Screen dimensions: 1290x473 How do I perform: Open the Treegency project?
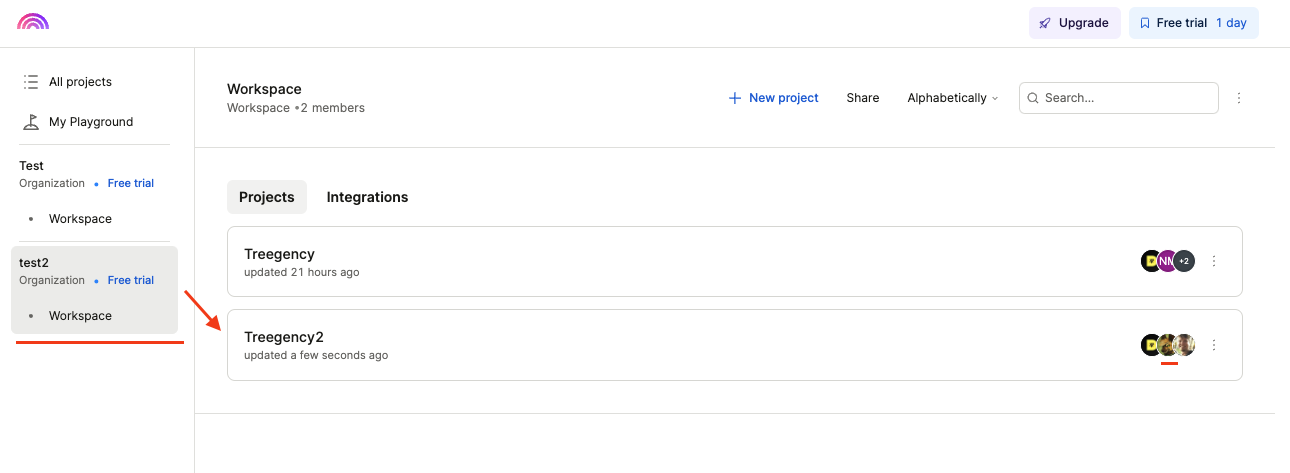[280, 255]
